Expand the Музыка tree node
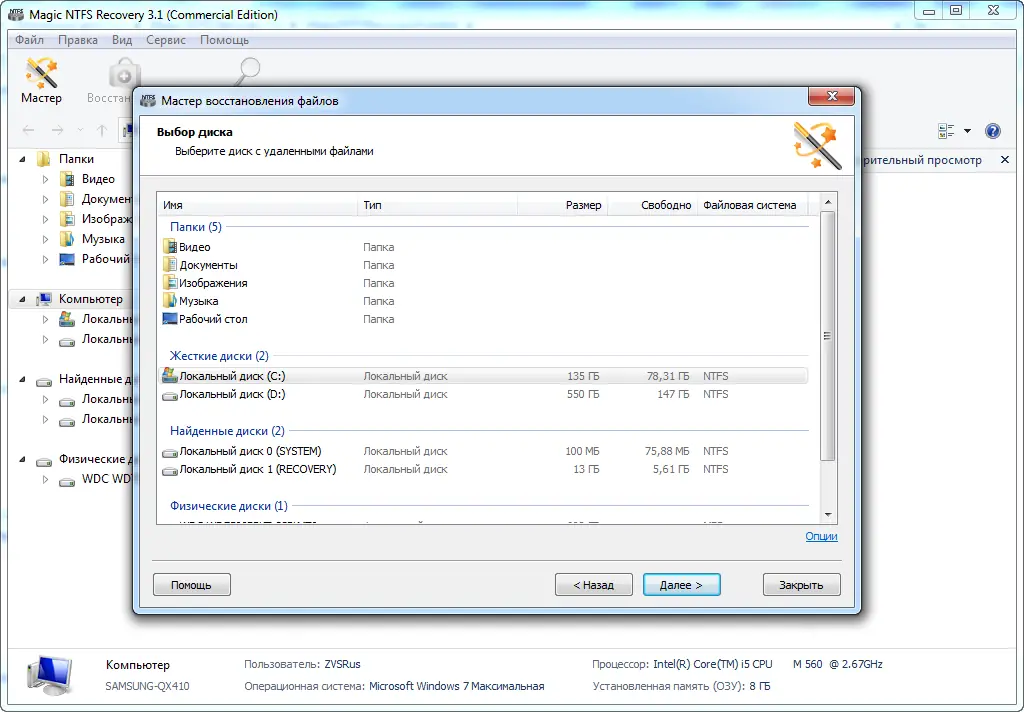The width and height of the screenshot is (1024, 712). 45,239
